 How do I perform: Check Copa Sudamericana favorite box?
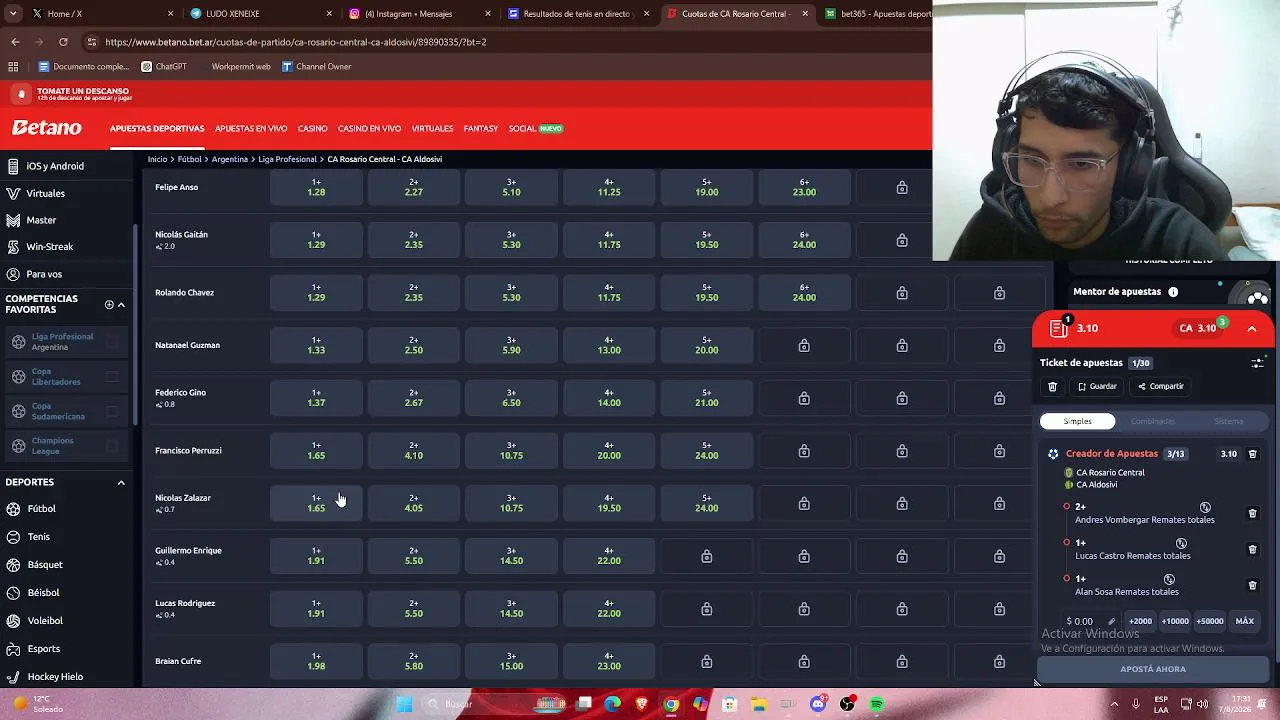[112, 411]
